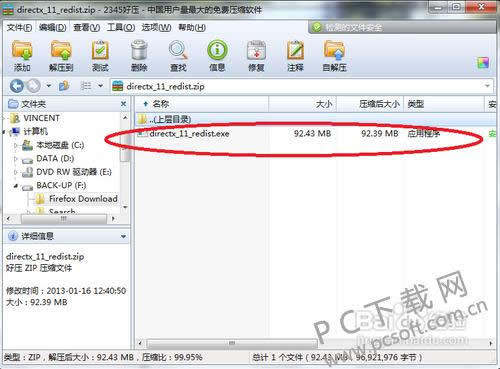Click the 解压到 (Extract to) icon
500x369 pixels.
point(61,56)
